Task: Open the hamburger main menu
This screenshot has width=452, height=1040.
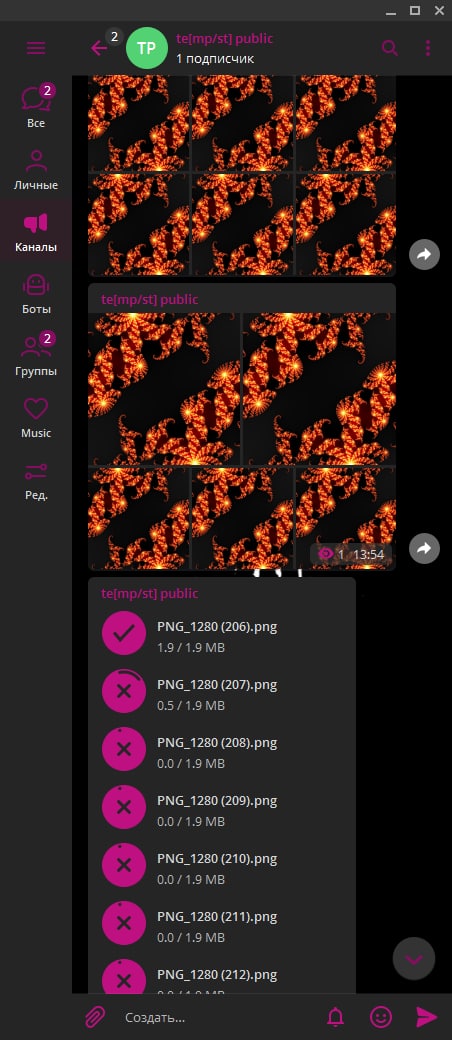Action: [x=36, y=48]
